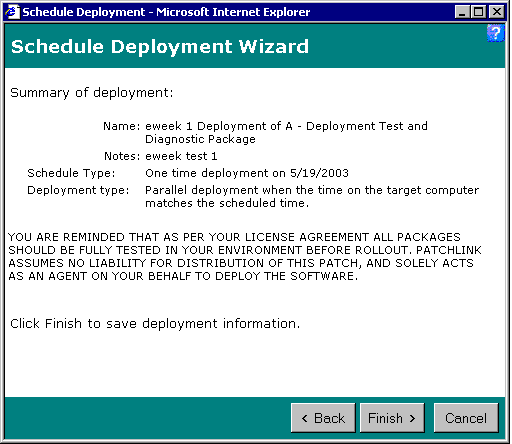Click 'Click Finish to save deployment information.' text
Image resolution: width=512 pixels, height=444 pixels.
pyautogui.click(x=155, y=324)
